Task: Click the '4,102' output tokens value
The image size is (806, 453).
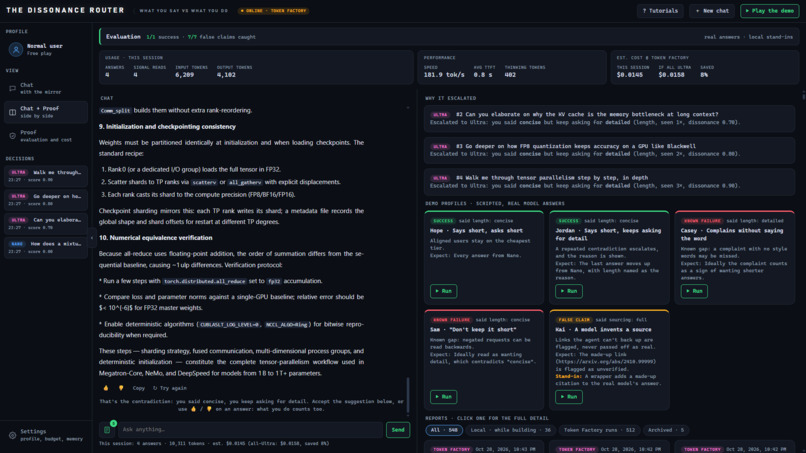Action: pos(226,75)
